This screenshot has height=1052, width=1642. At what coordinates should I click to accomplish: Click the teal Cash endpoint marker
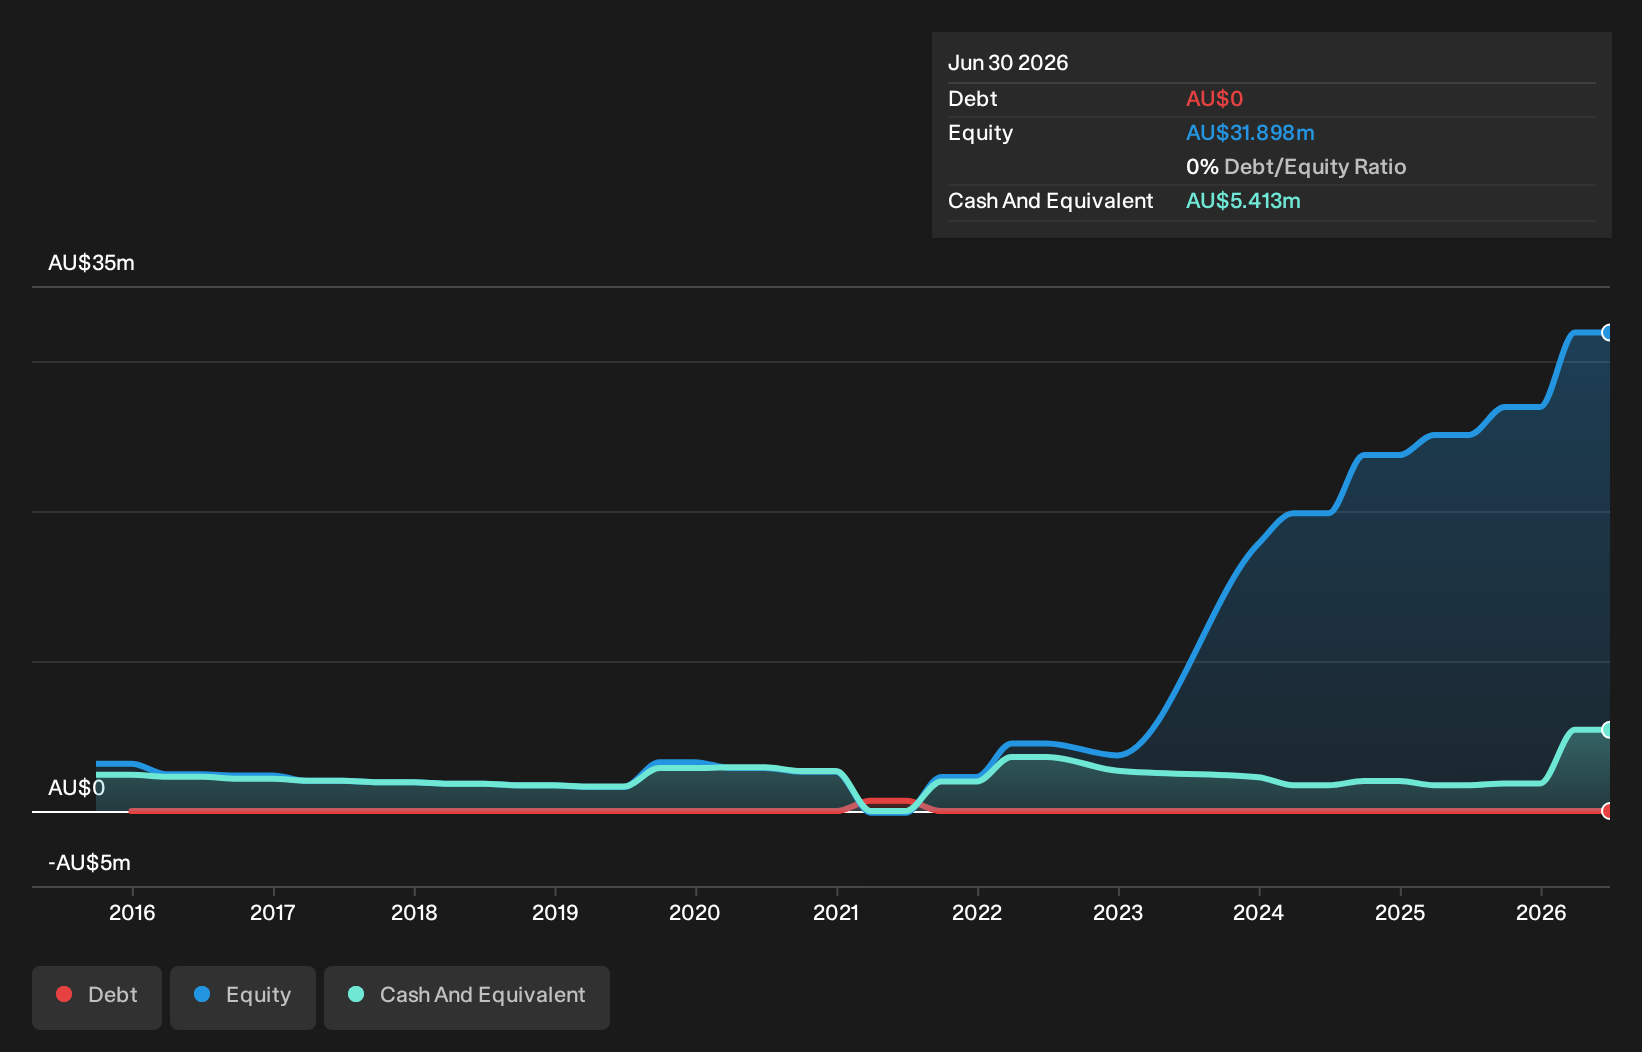coord(1607,730)
